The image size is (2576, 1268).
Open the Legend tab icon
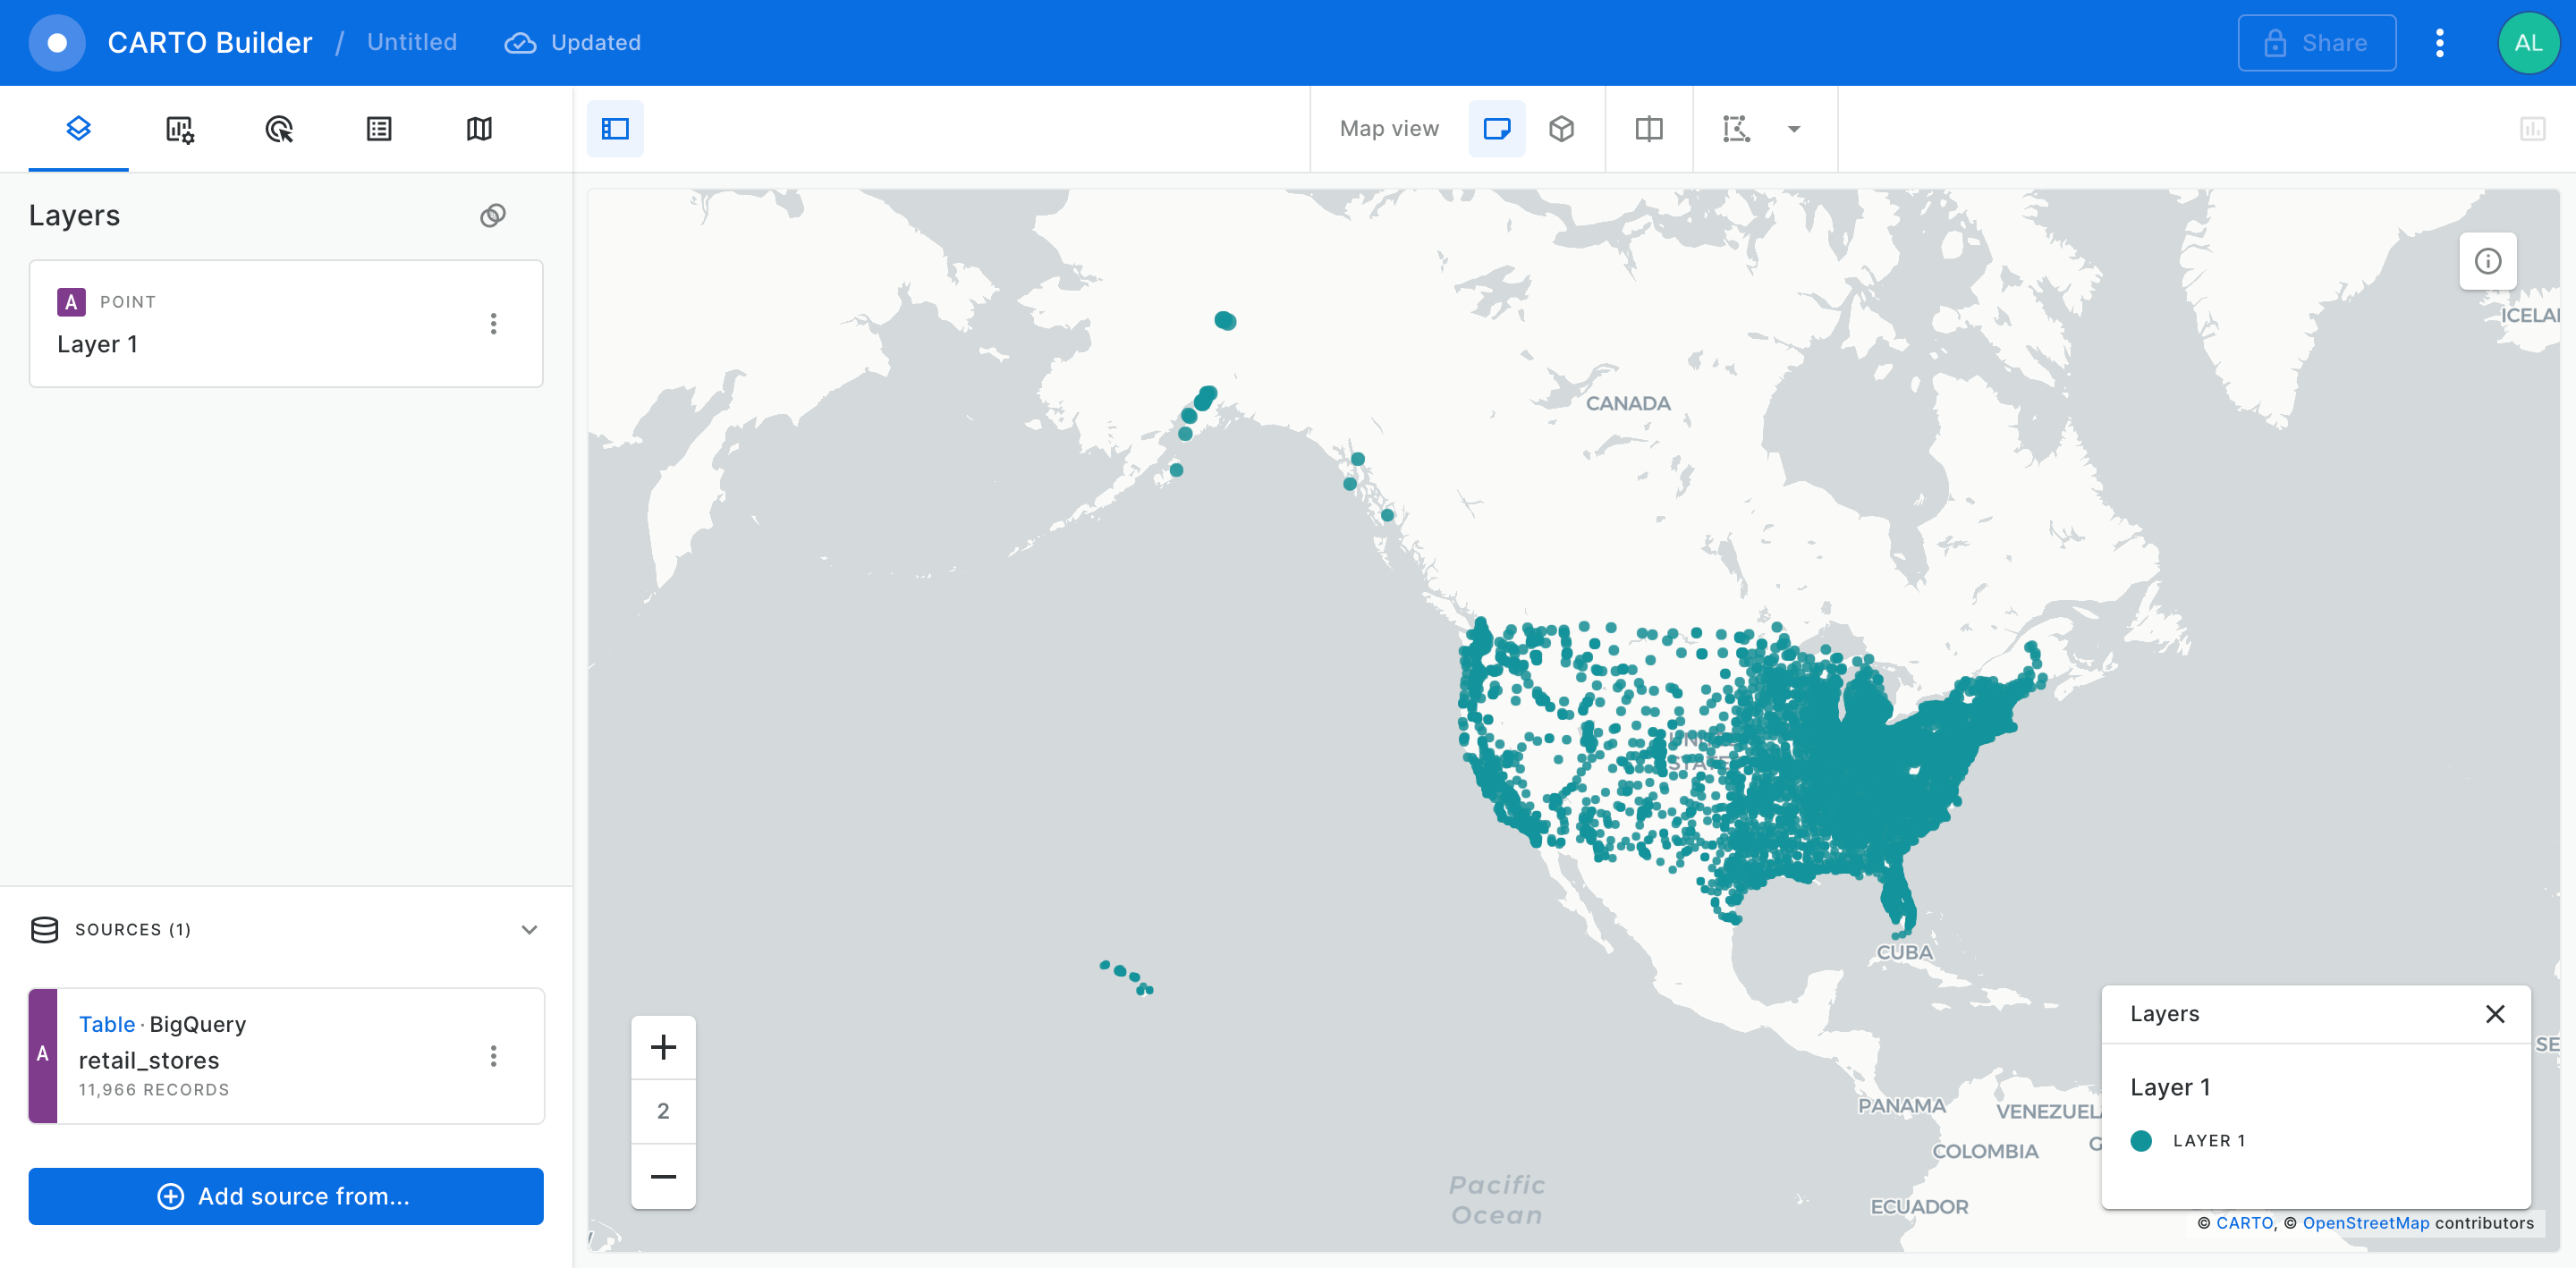click(x=379, y=128)
